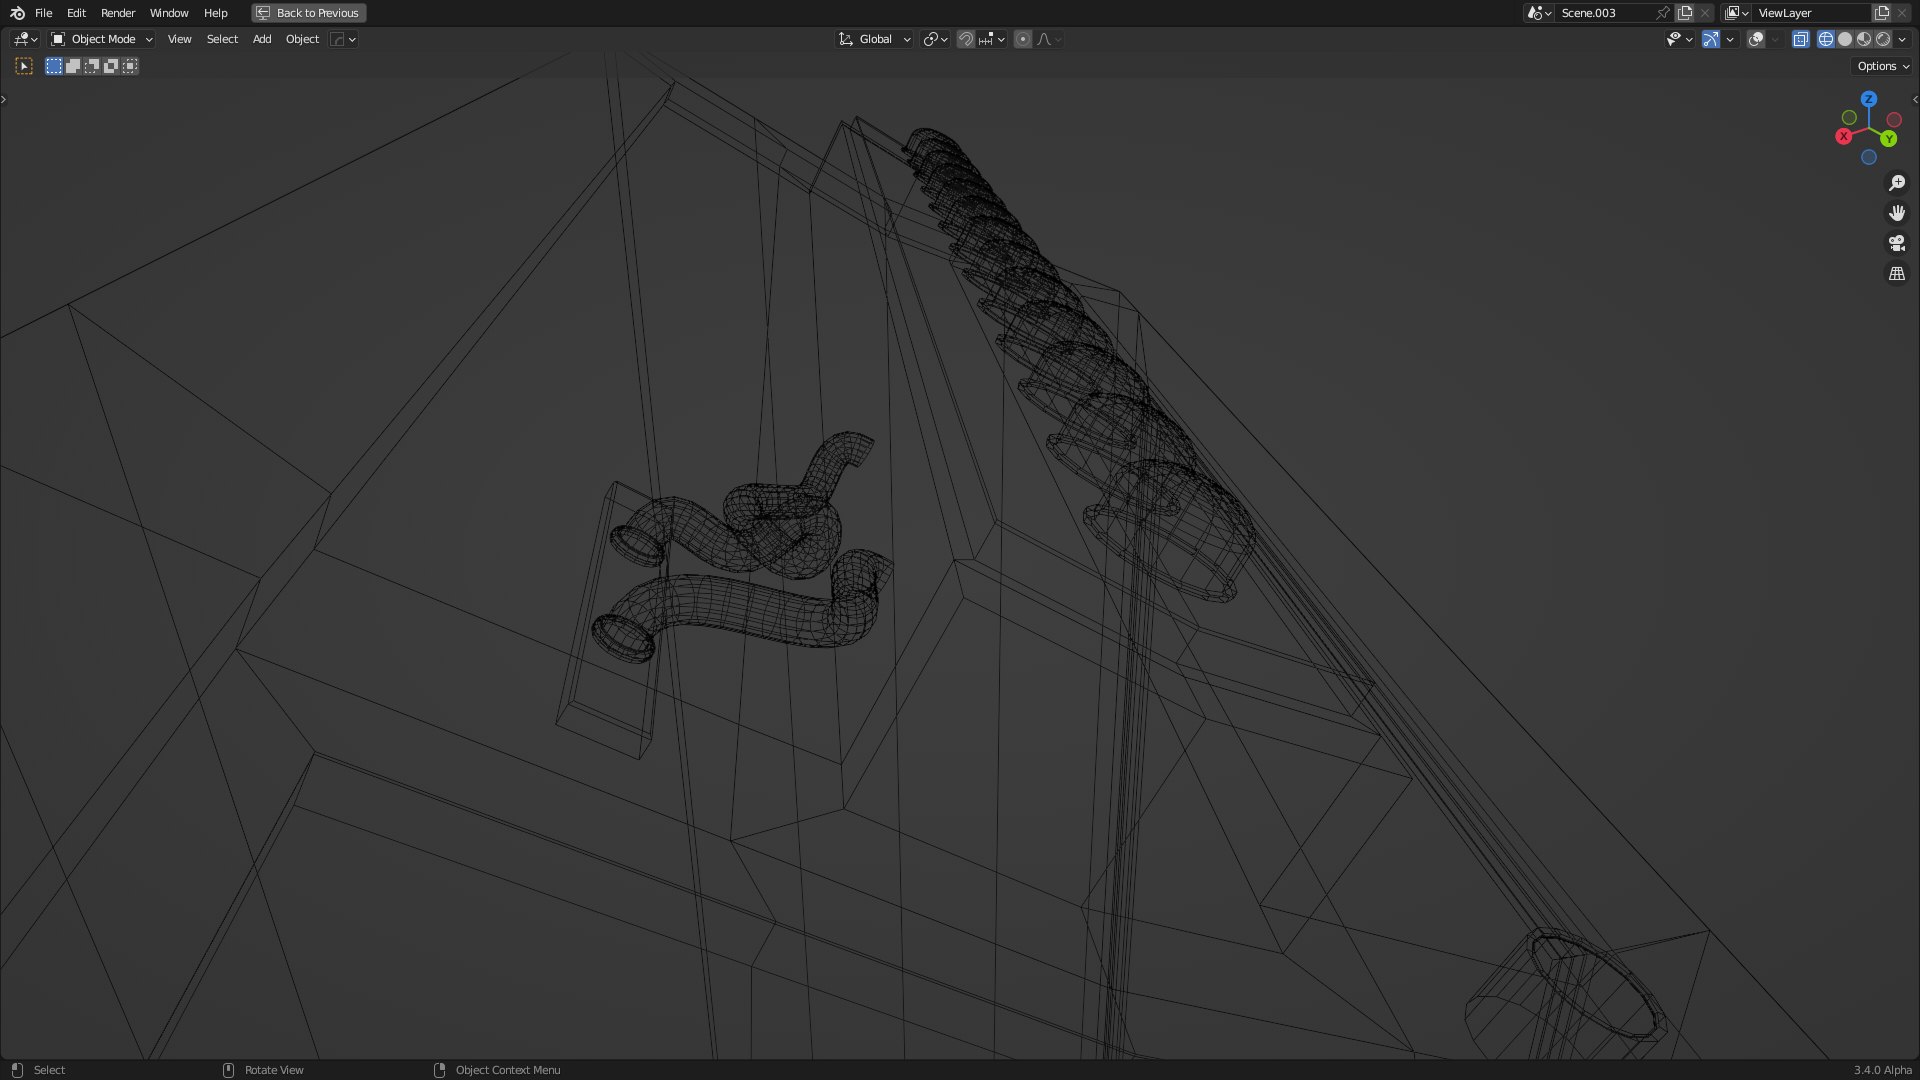
Task: Open the File menu
Action: point(43,13)
